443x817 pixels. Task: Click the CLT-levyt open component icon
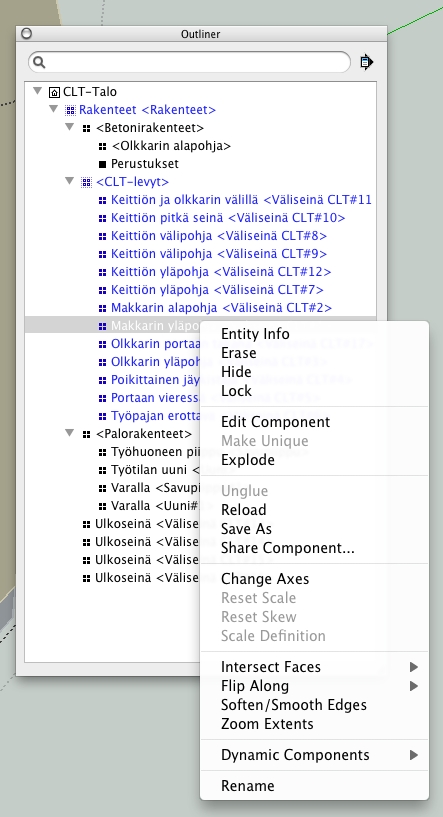click(87, 182)
